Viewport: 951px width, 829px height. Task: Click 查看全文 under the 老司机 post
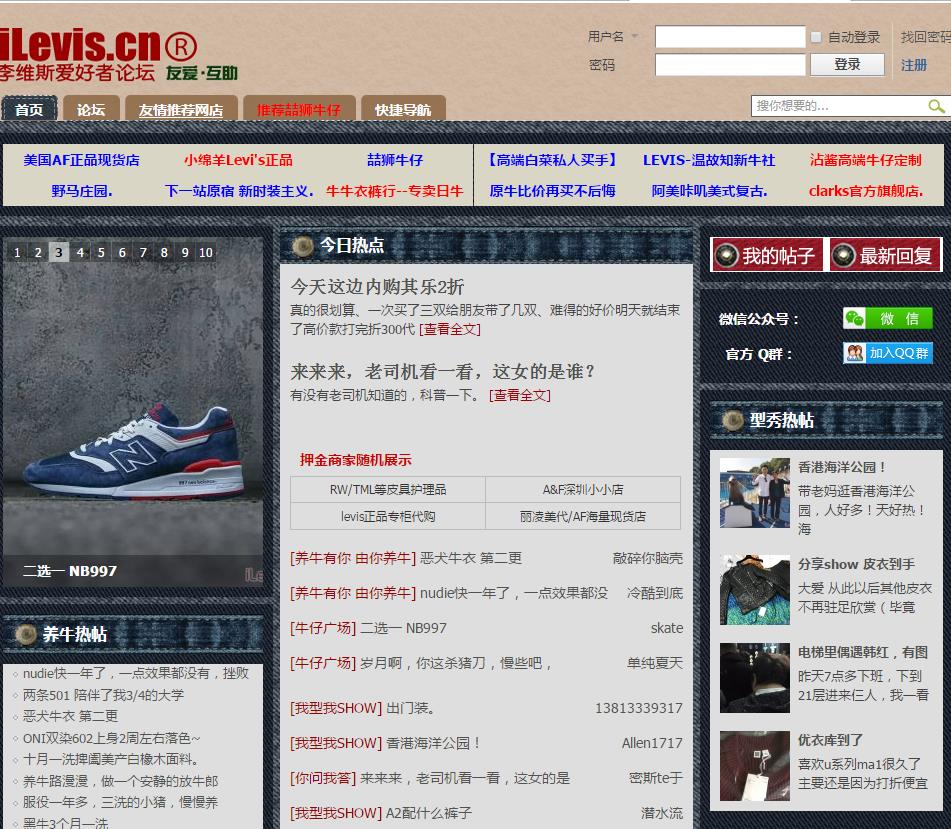click(x=520, y=395)
